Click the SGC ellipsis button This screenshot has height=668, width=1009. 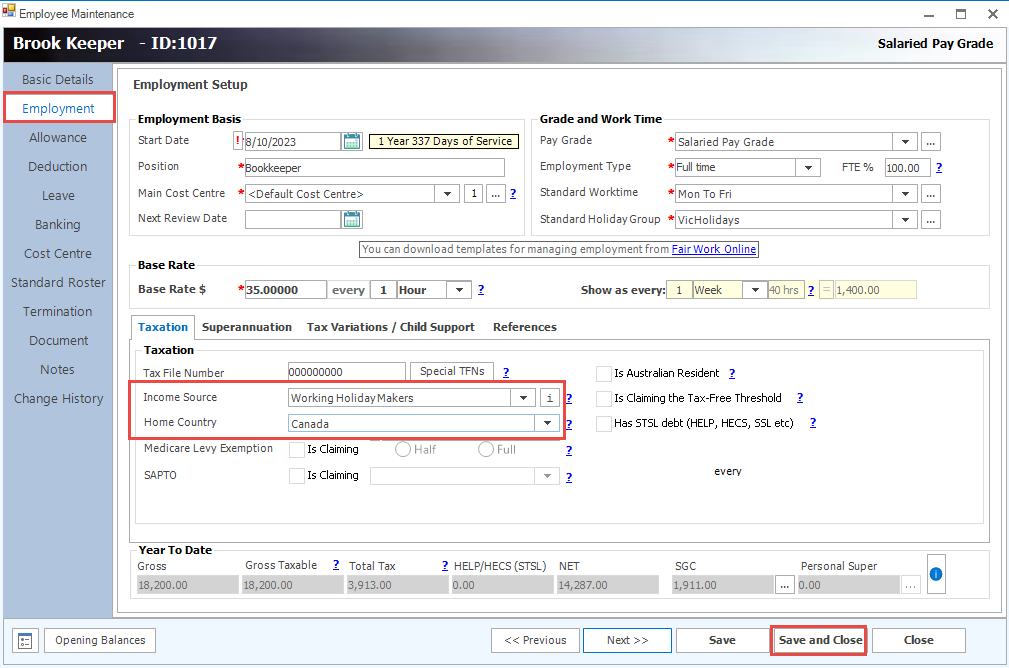(784, 585)
